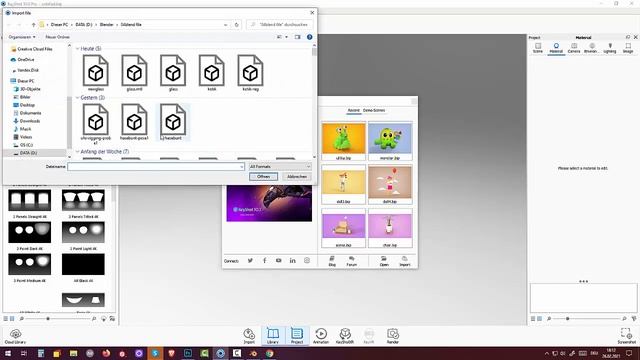Switch to the Recent tab in welcome window

point(353,110)
